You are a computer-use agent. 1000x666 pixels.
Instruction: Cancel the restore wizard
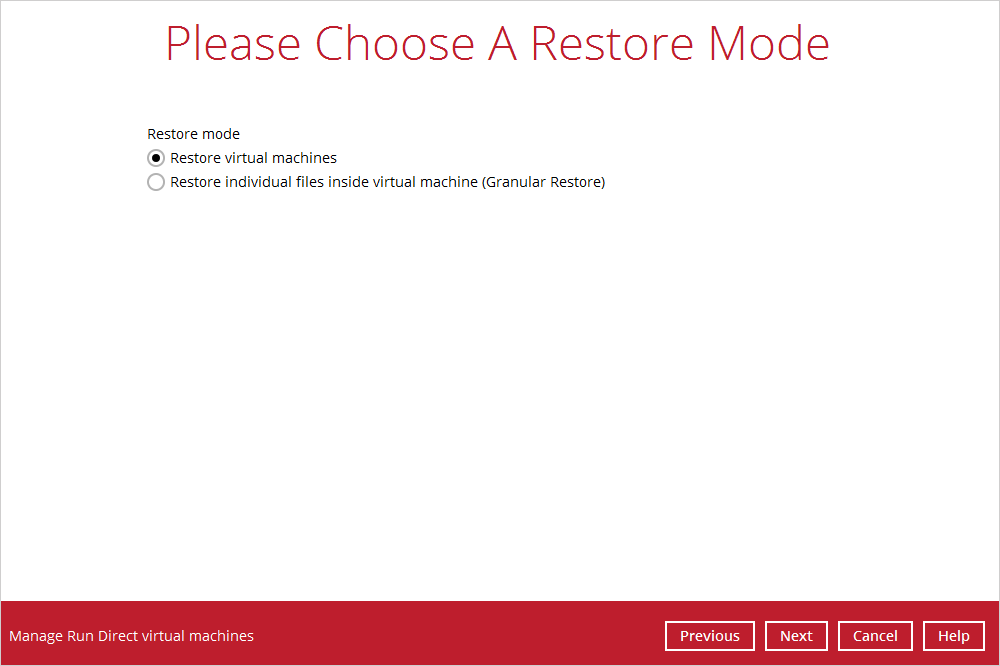(875, 636)
